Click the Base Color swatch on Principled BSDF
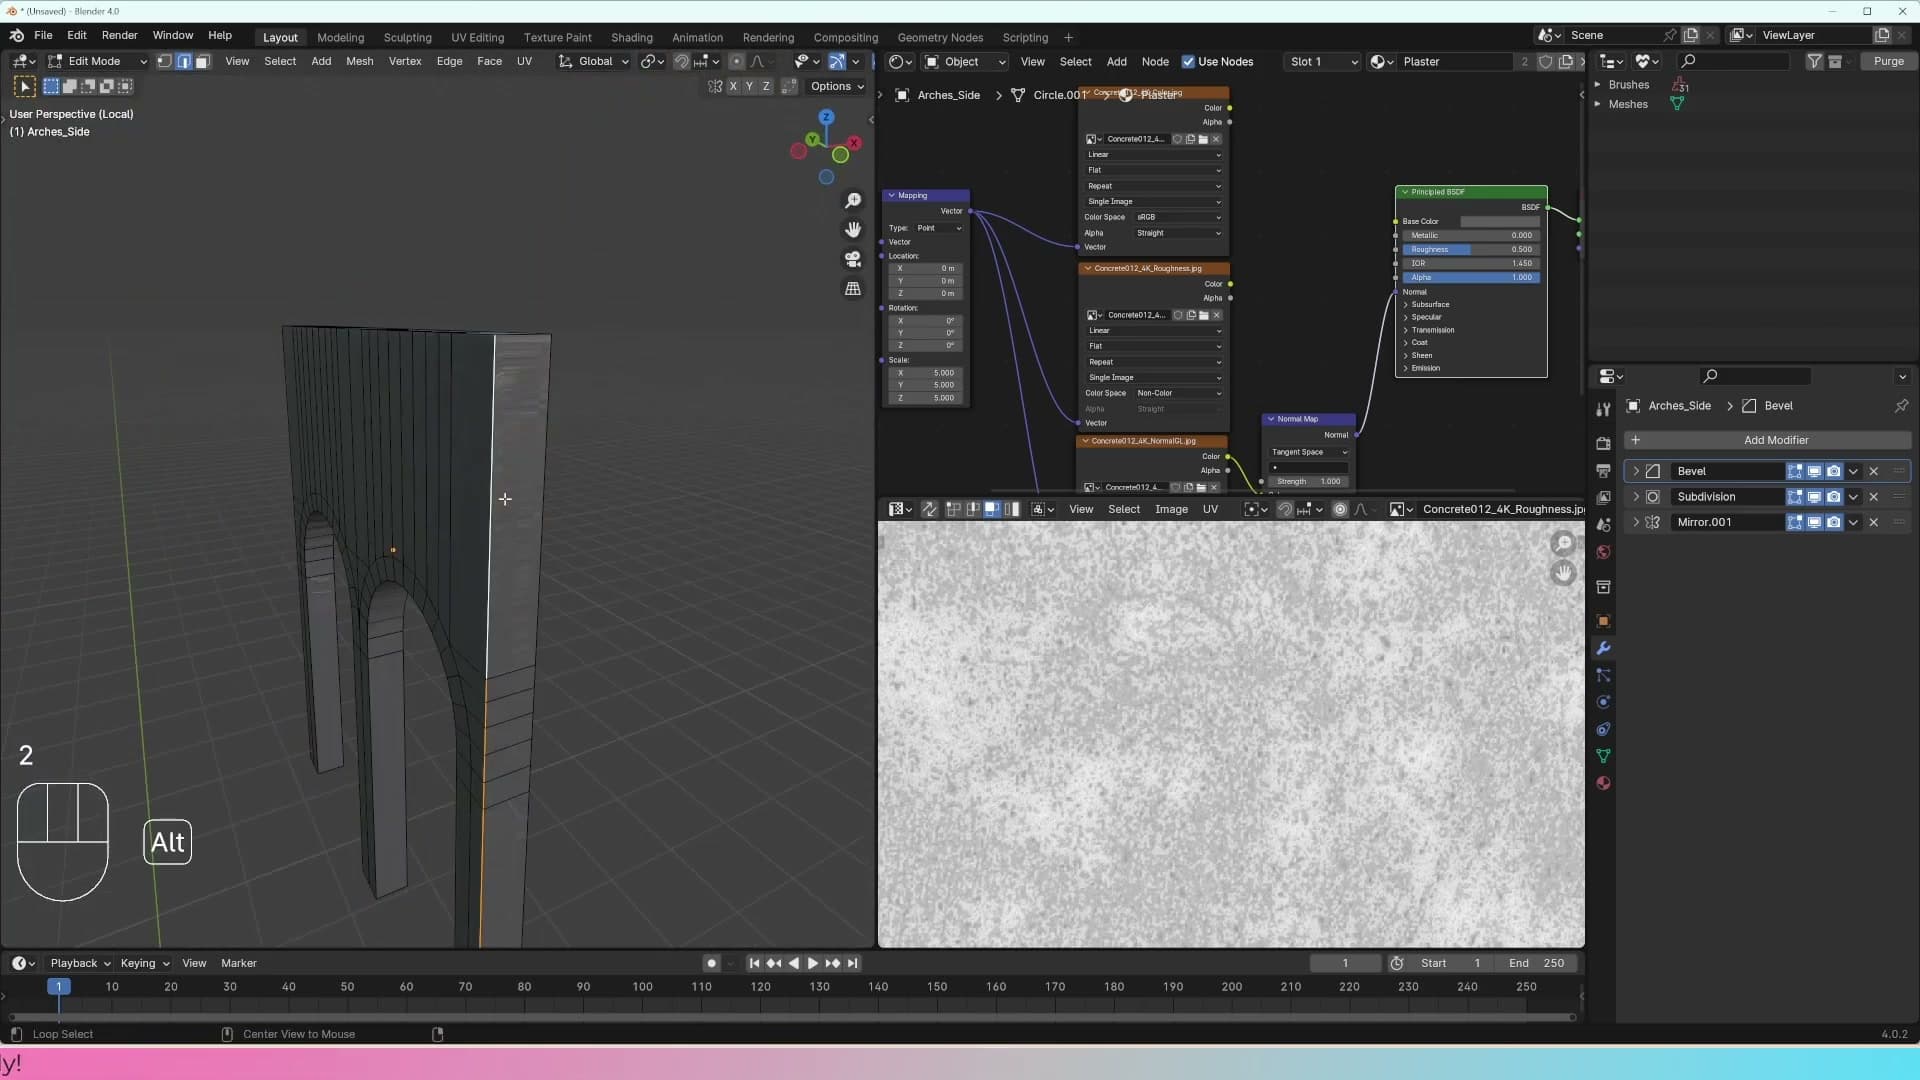This screenshot has width=1920, height=1080. tap(1500, 222)
